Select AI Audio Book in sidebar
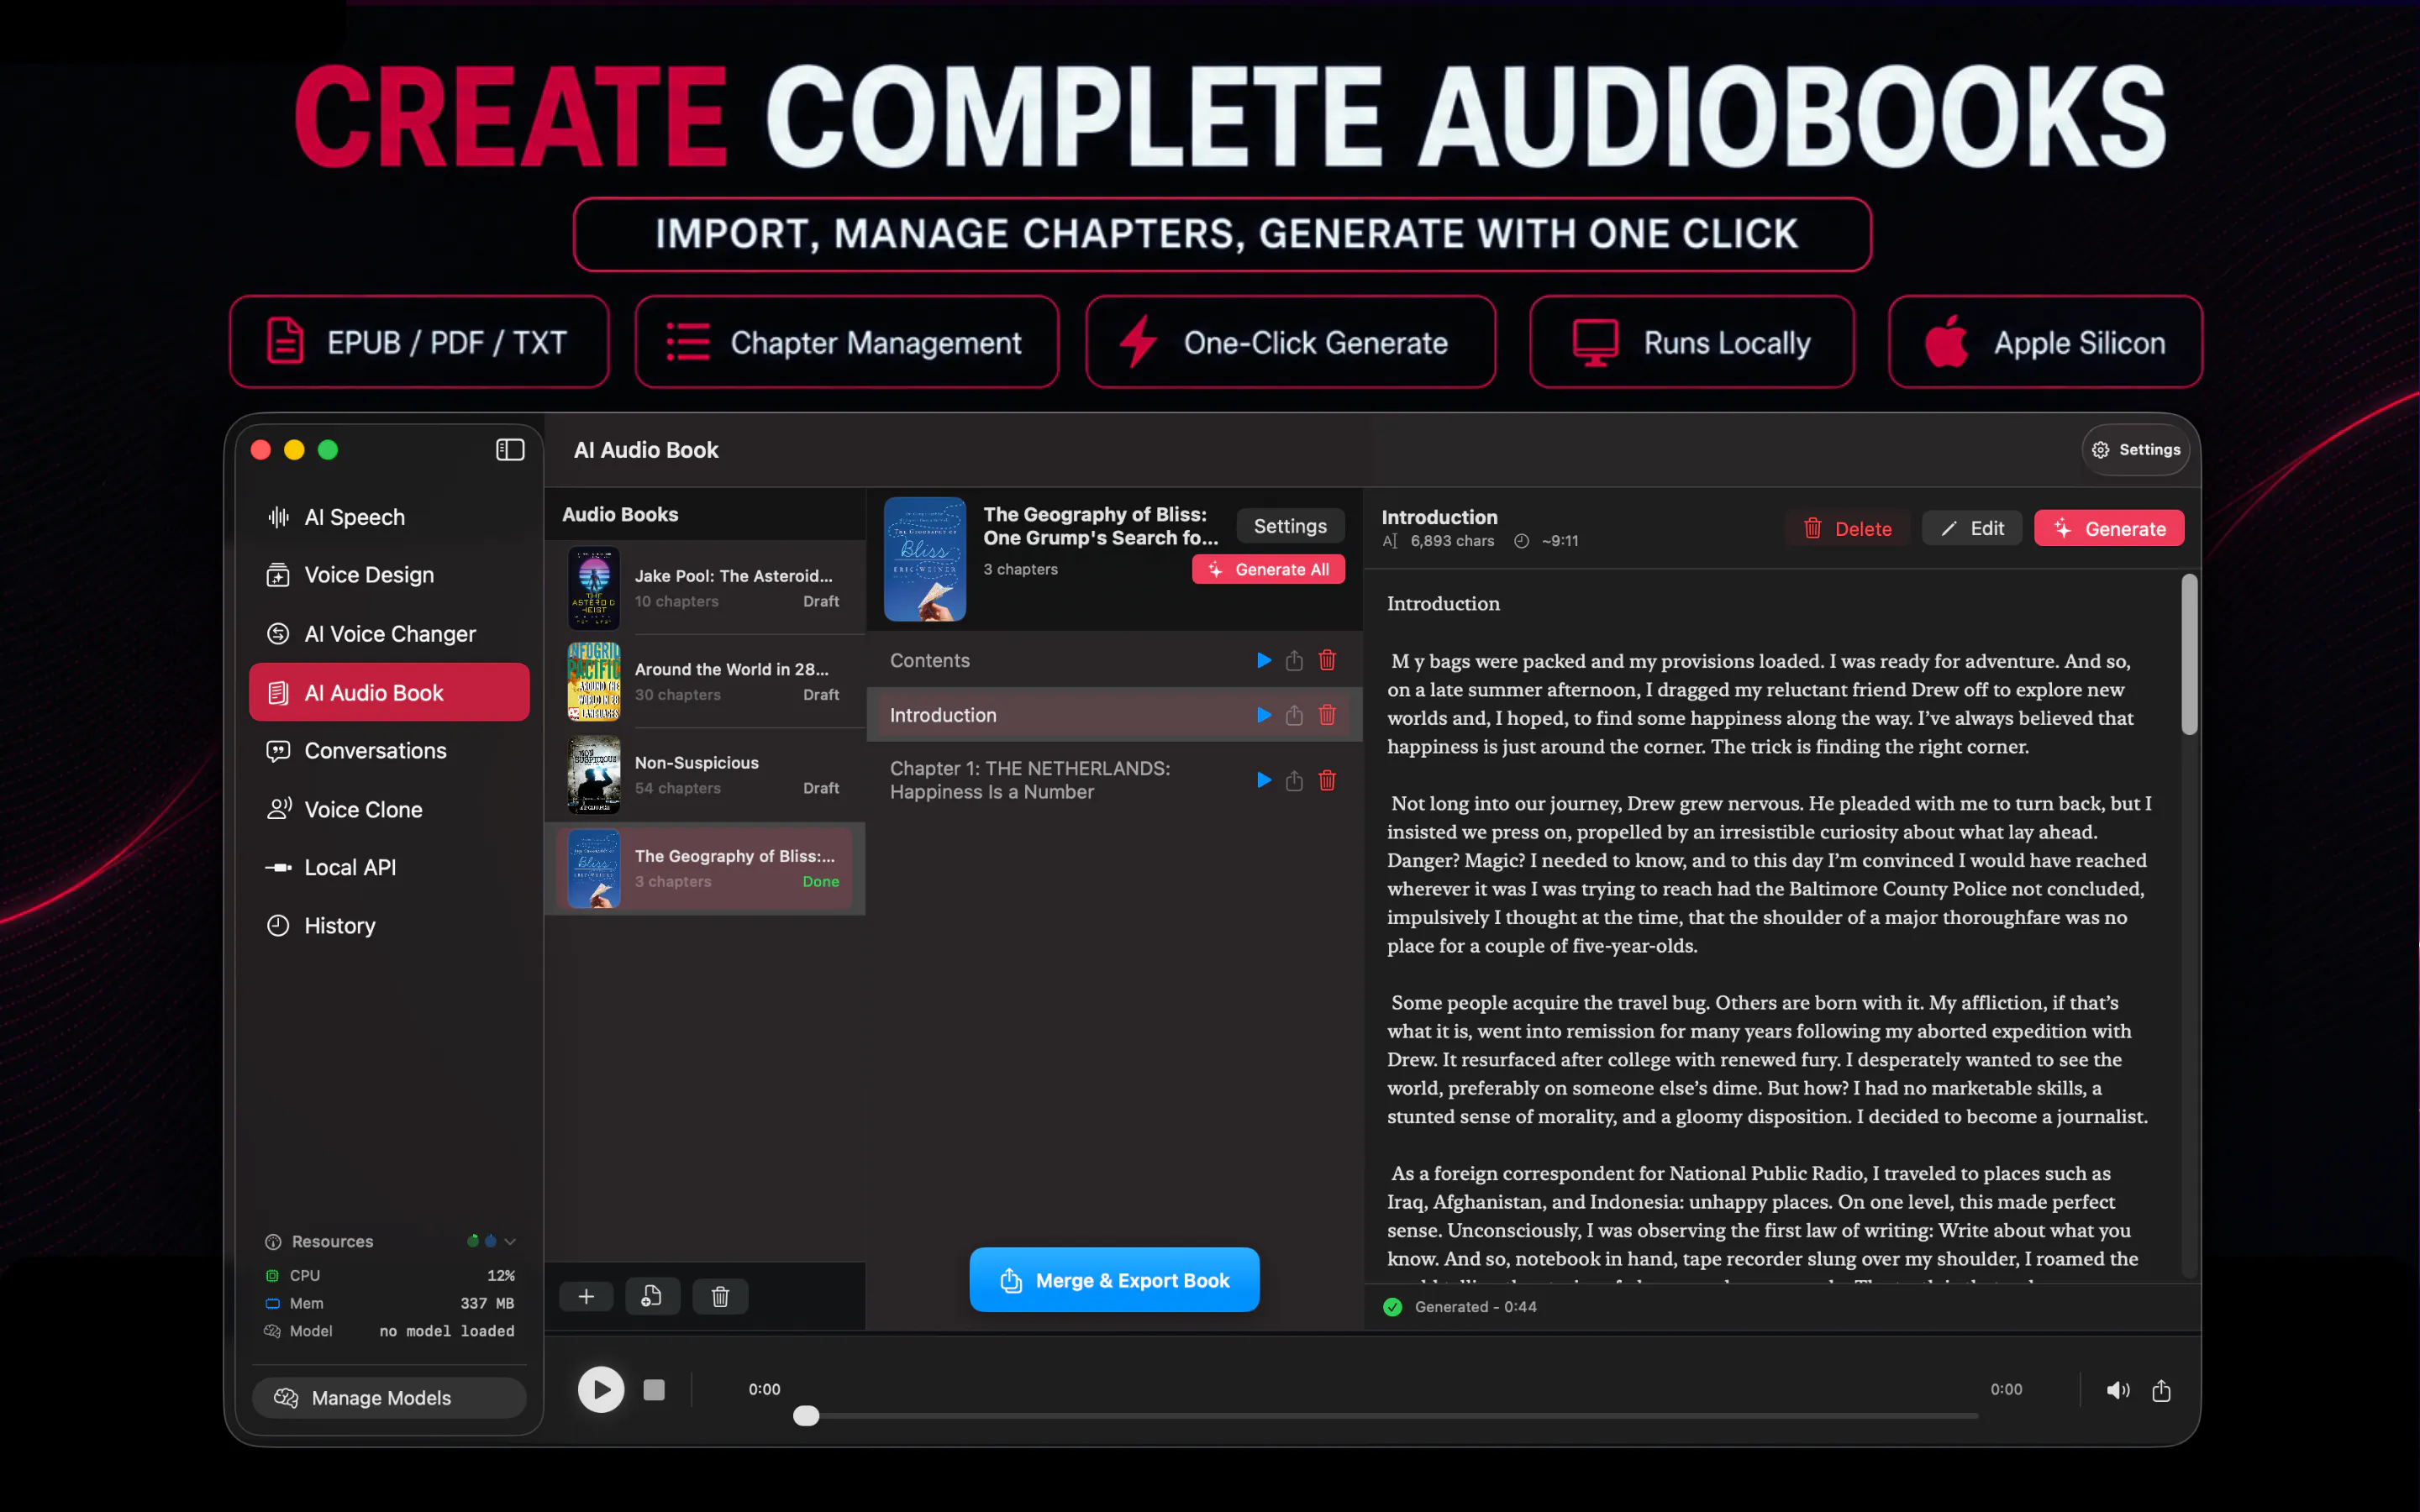The width and height of the screenshot is (2420, 1512). click(x=389, y=692)
